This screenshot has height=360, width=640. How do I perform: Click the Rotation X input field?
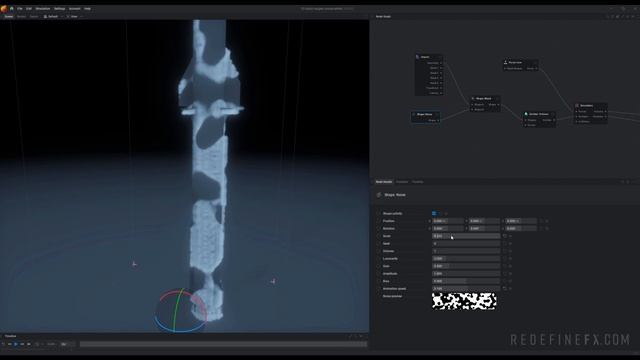pyautogui.click(x=448, y=228)
